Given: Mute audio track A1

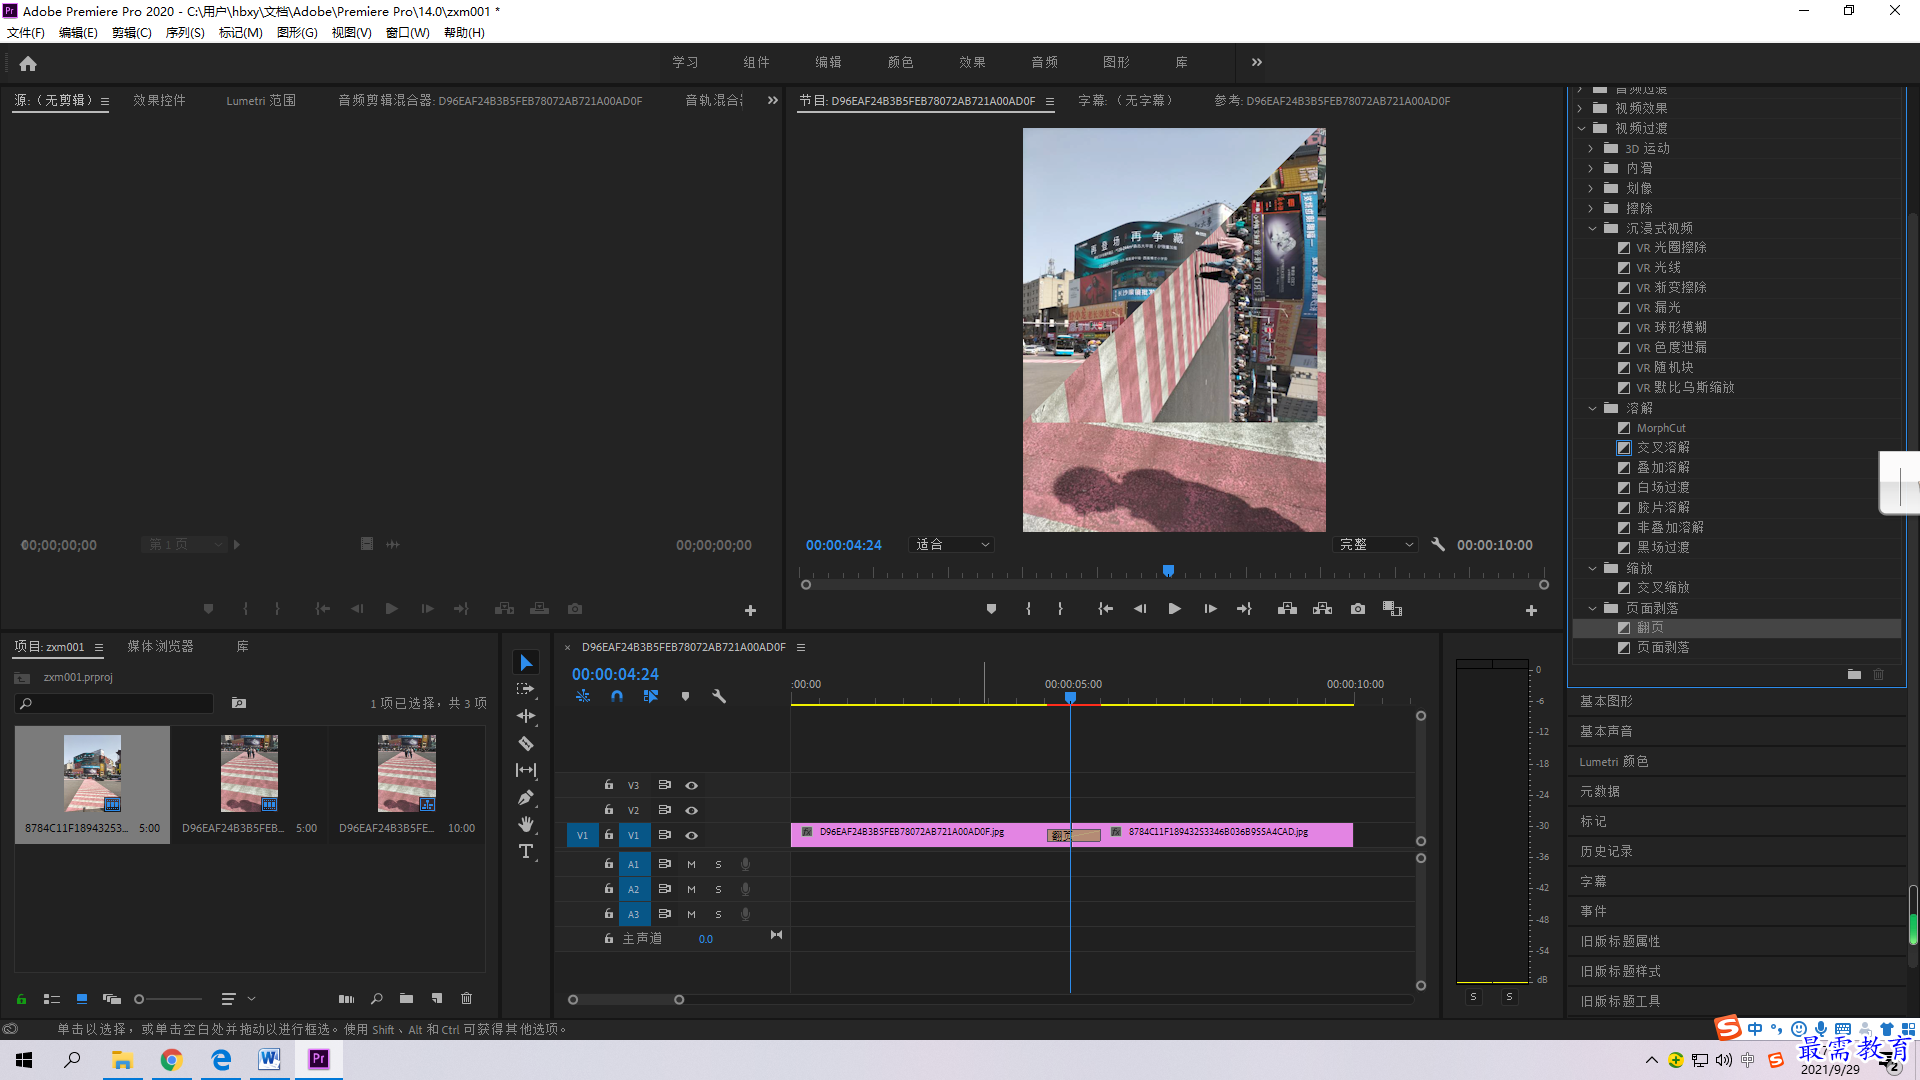Looking at the screenshot, I should 691,864.
